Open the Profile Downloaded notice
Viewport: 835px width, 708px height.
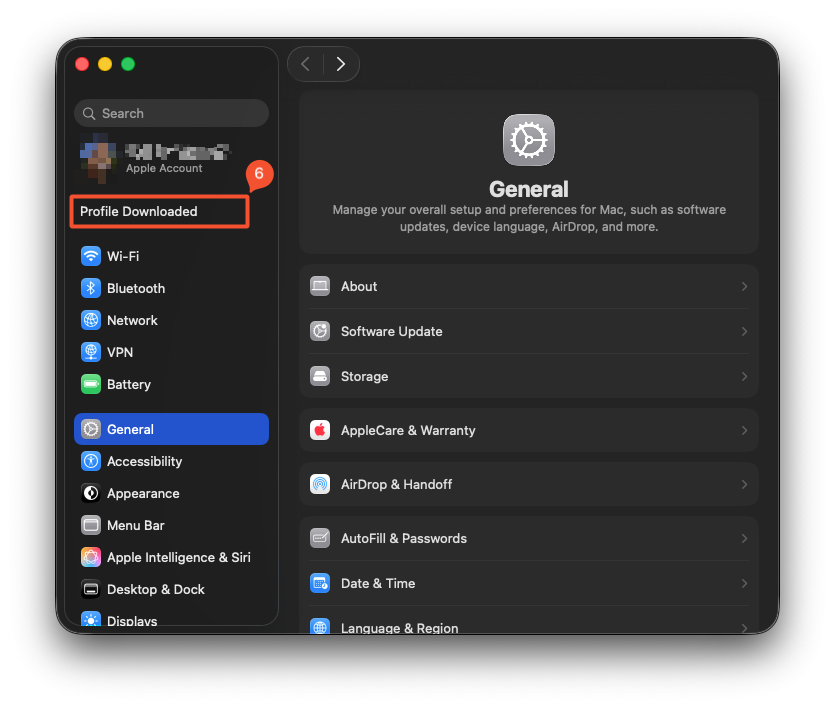pos(160,211)
